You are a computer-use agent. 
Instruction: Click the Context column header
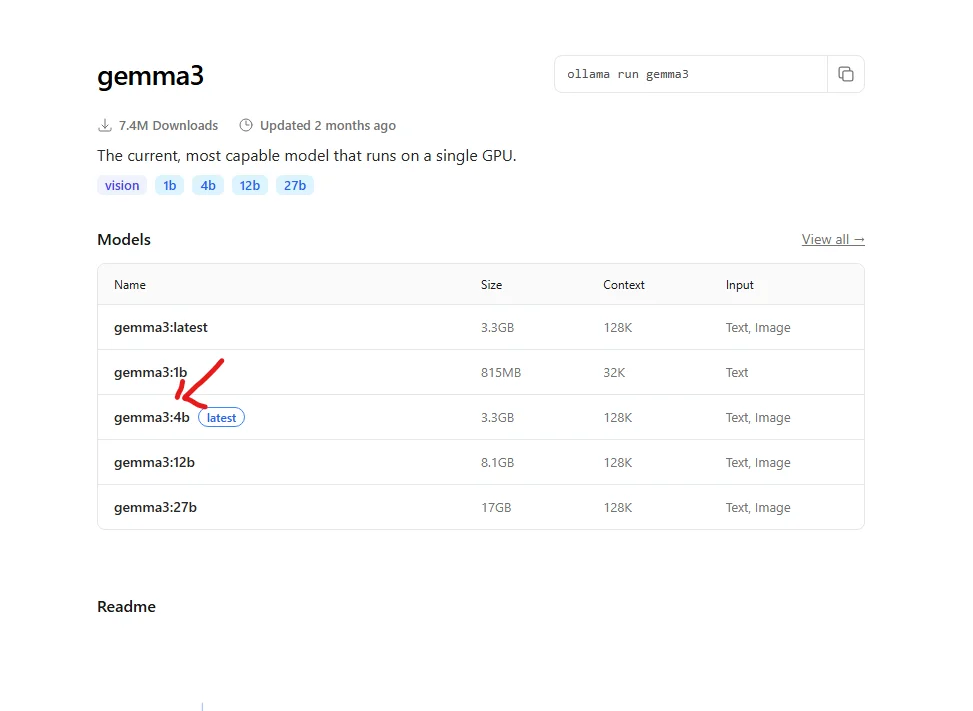tap(624, 285)
